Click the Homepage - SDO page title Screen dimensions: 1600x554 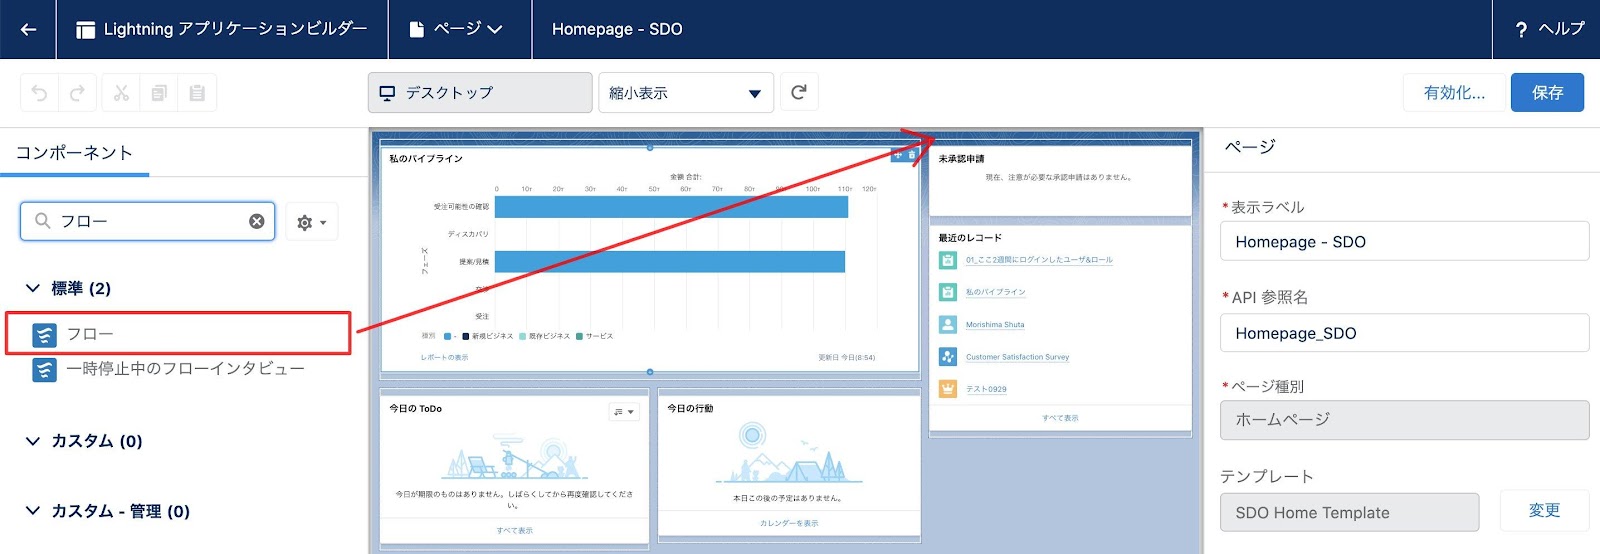point(617,29)
